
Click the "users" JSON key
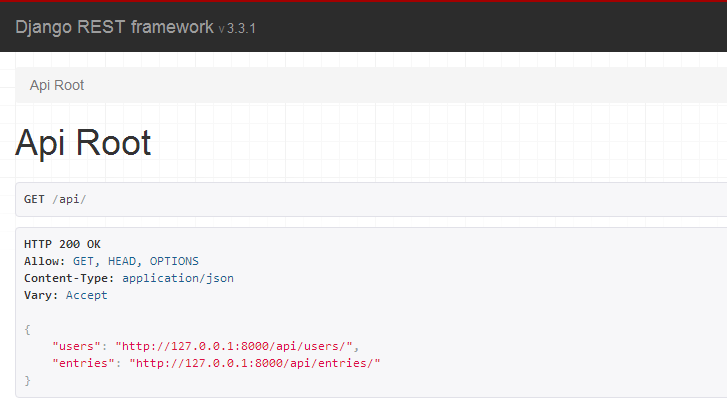coord(77,346)
